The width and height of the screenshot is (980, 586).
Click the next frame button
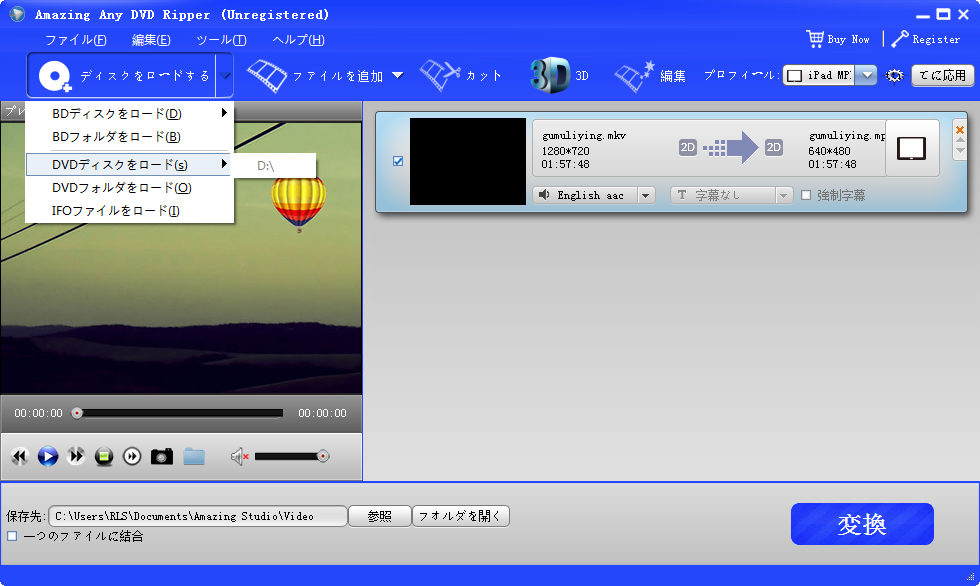coord(132,457)
